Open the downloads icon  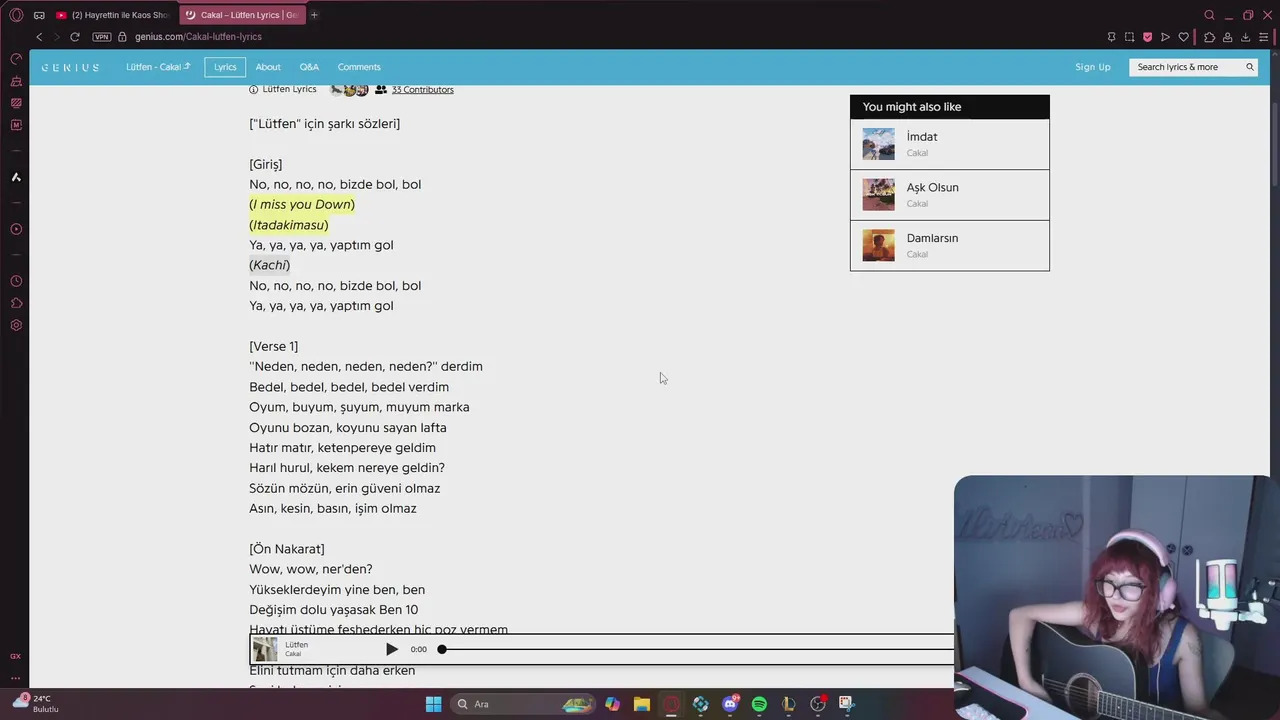coord(1245,37)
